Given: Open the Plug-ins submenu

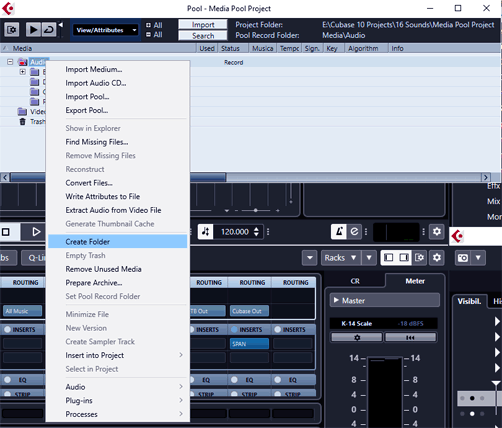Looking at the screenshot, I should click(x=118, y=401).
